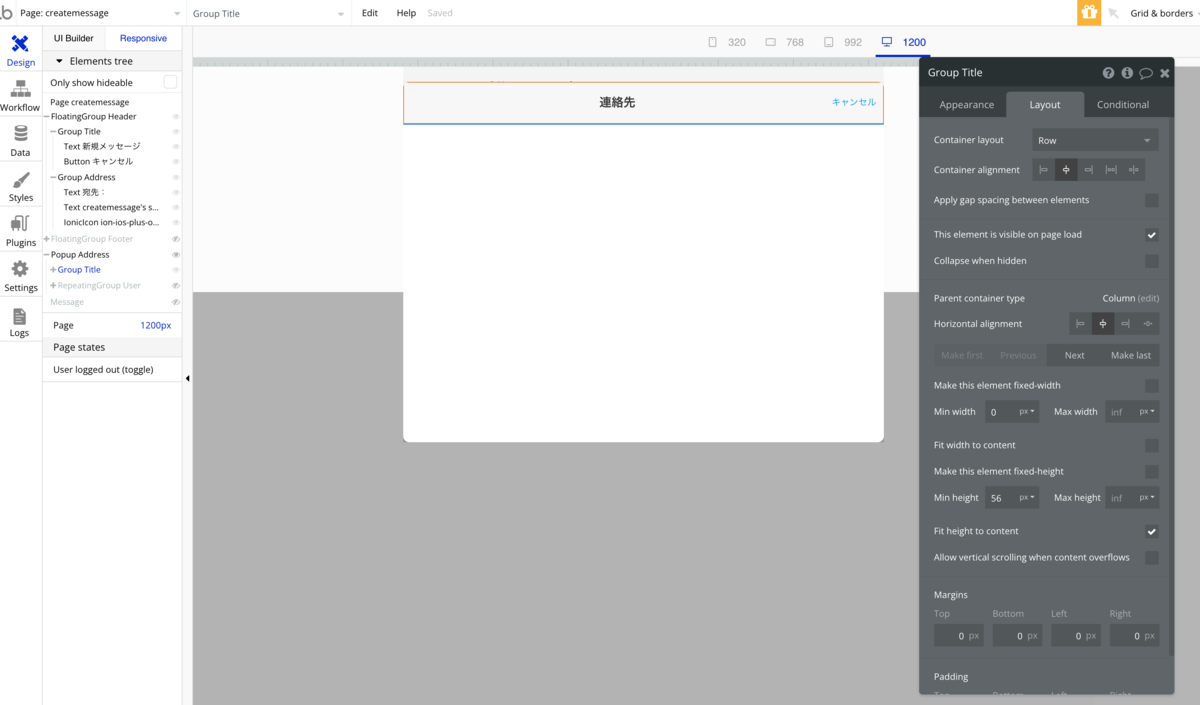Select the 320 mobile breakpoint icon
The width and height of the screenshot is (1200, 705).
pyautogui.click(x=713, y=42)
